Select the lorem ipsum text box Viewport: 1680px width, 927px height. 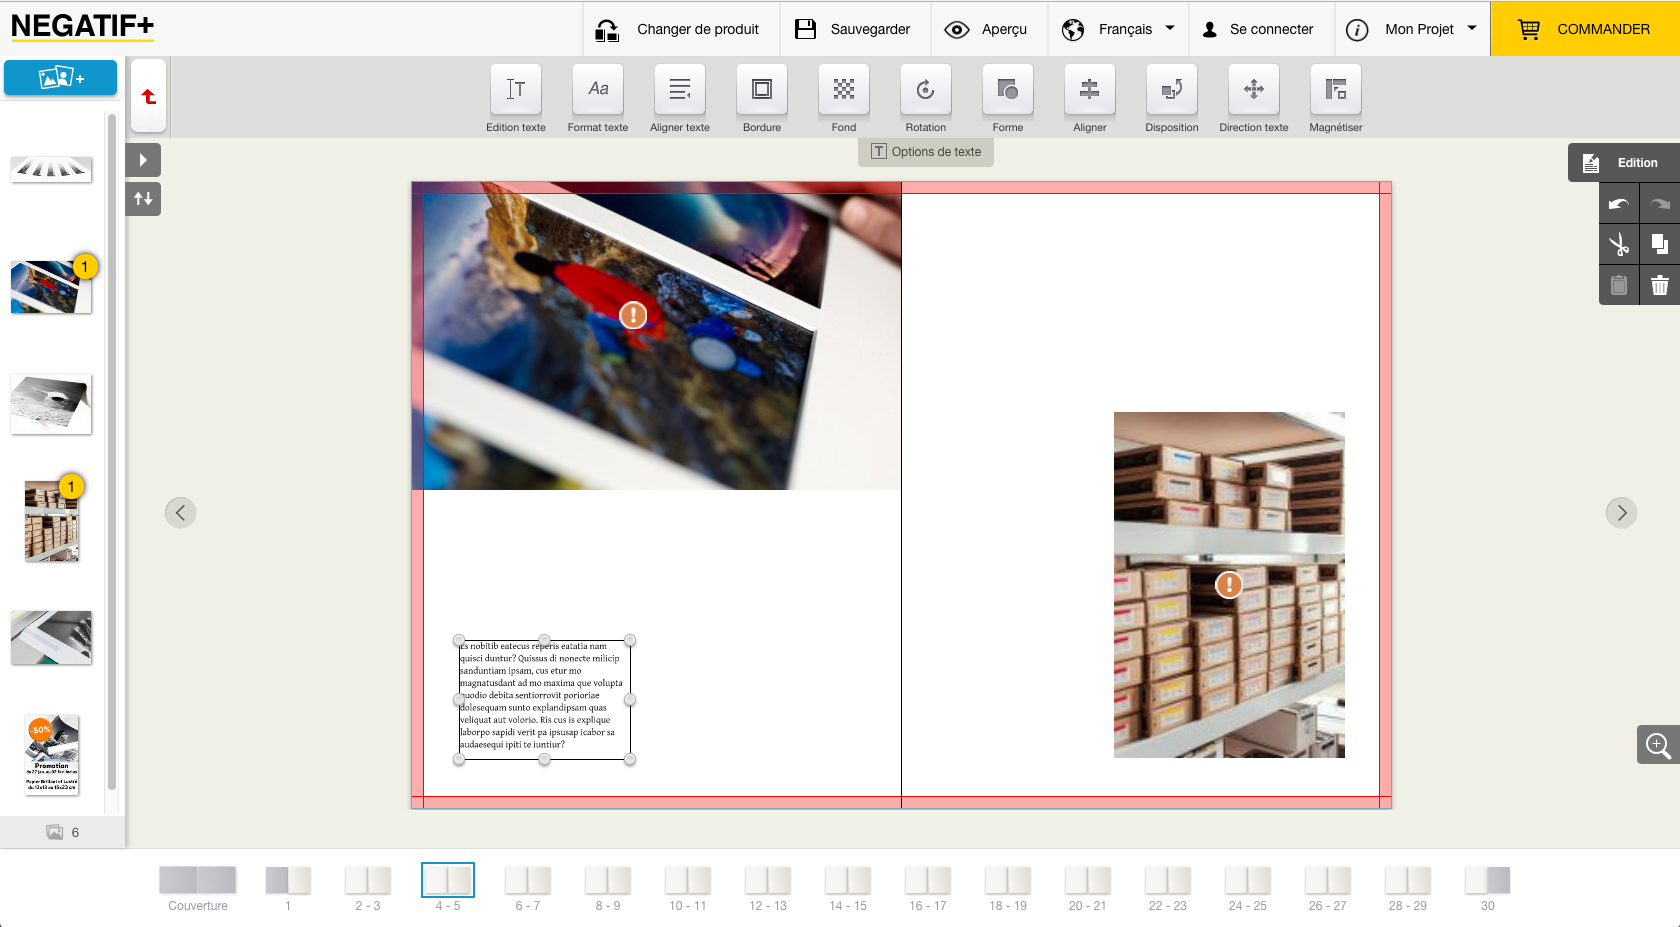tap(544, 699)
